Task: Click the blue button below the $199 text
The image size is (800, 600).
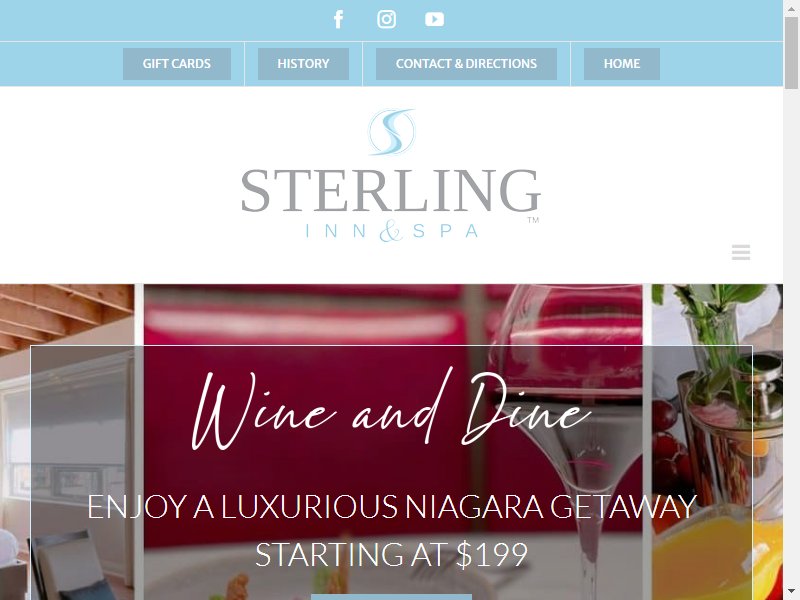Action: tap(391, 597)
